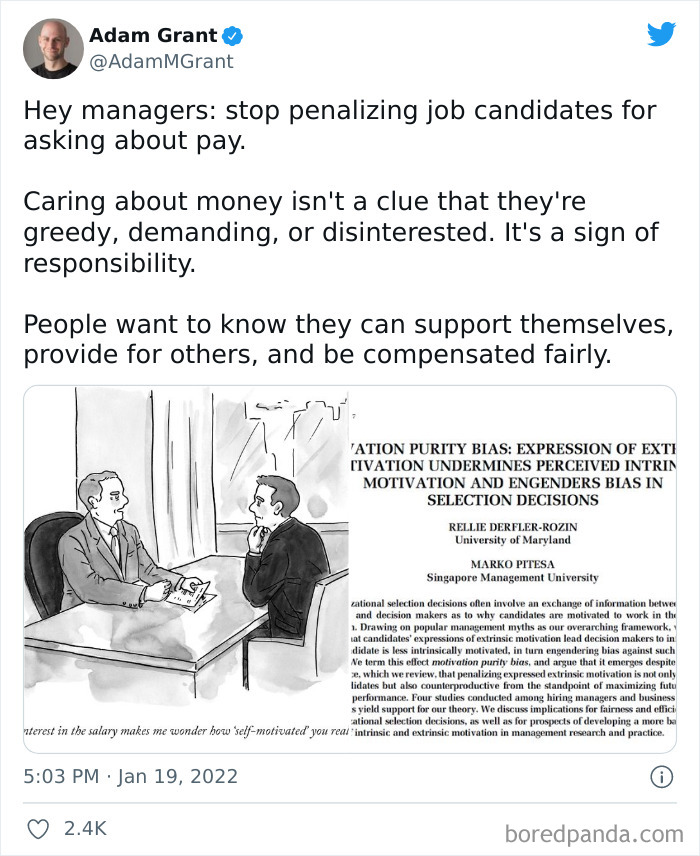Click the cartoon's salary caption text
The width and height of the screenshot is (700, 856).
pyautogui.click(x=185, y=733)
